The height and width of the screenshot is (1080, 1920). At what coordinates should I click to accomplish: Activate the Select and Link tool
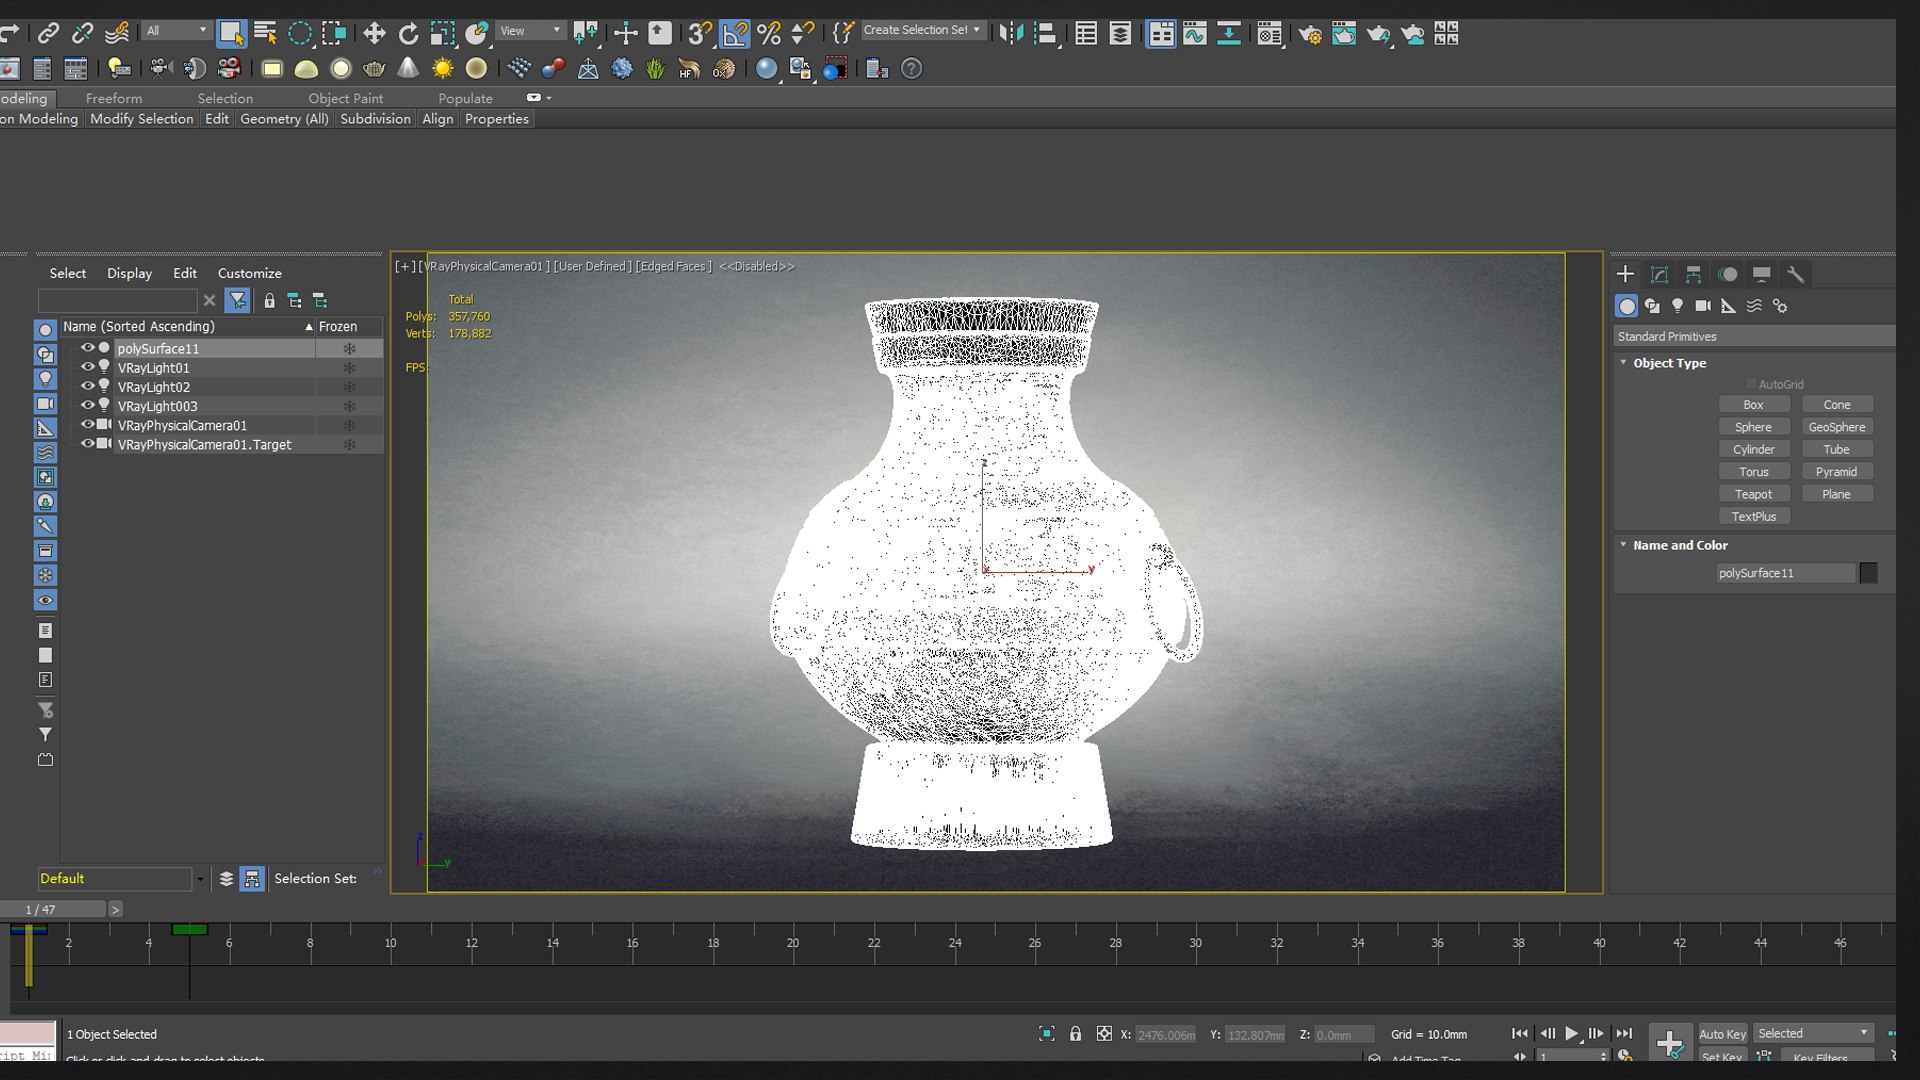click(48, 33)
